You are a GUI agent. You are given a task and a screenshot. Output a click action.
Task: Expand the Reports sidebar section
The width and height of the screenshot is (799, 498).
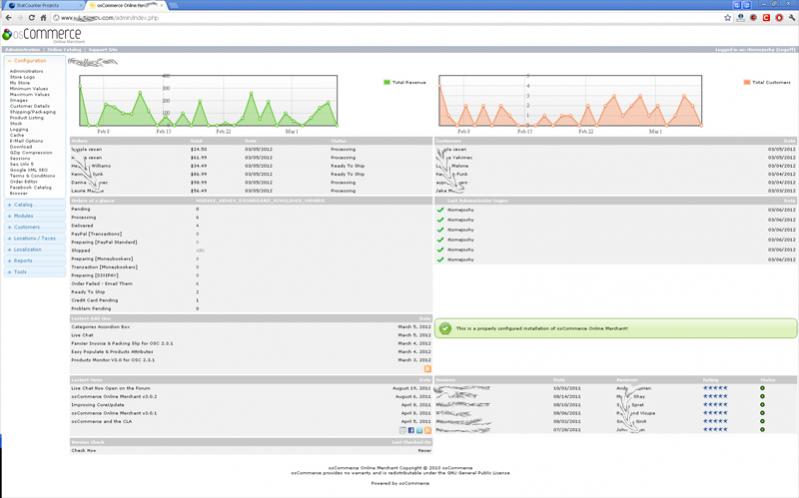coord(24,260)
